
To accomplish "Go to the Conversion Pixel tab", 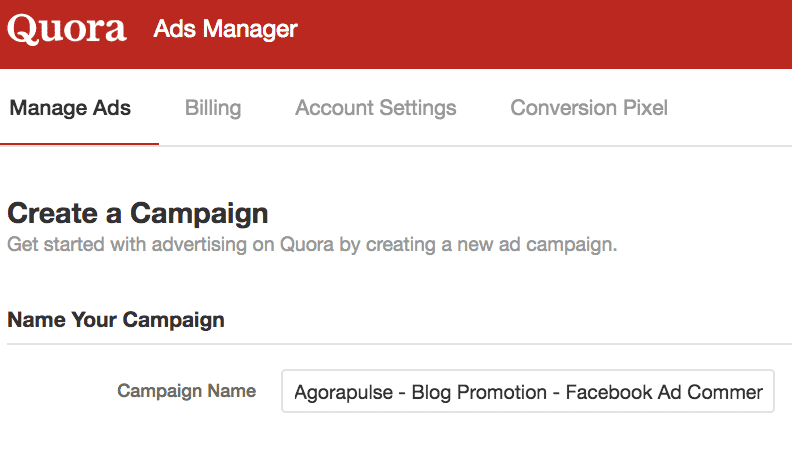I will point(589,107).
